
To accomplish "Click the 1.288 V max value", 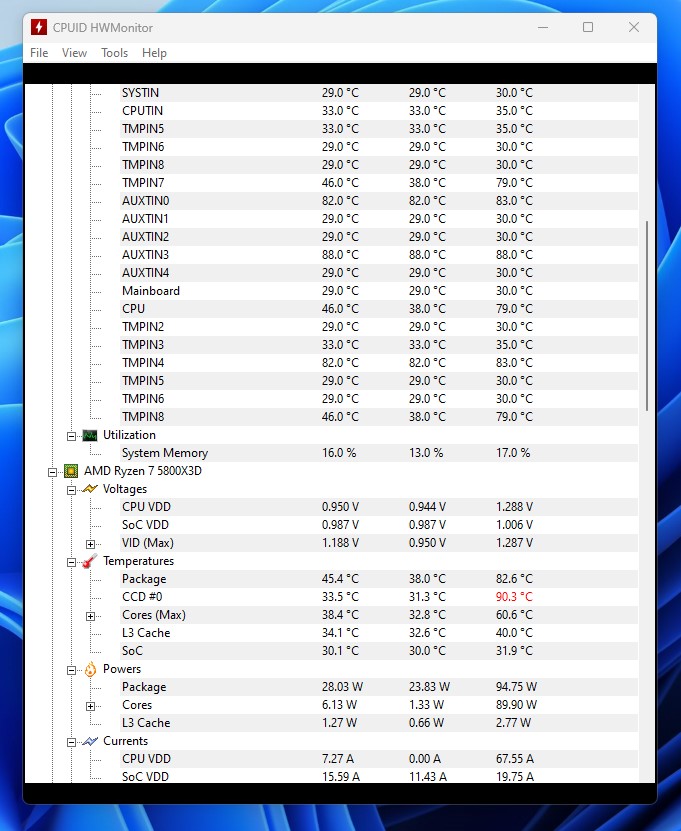I will [514, 507].
